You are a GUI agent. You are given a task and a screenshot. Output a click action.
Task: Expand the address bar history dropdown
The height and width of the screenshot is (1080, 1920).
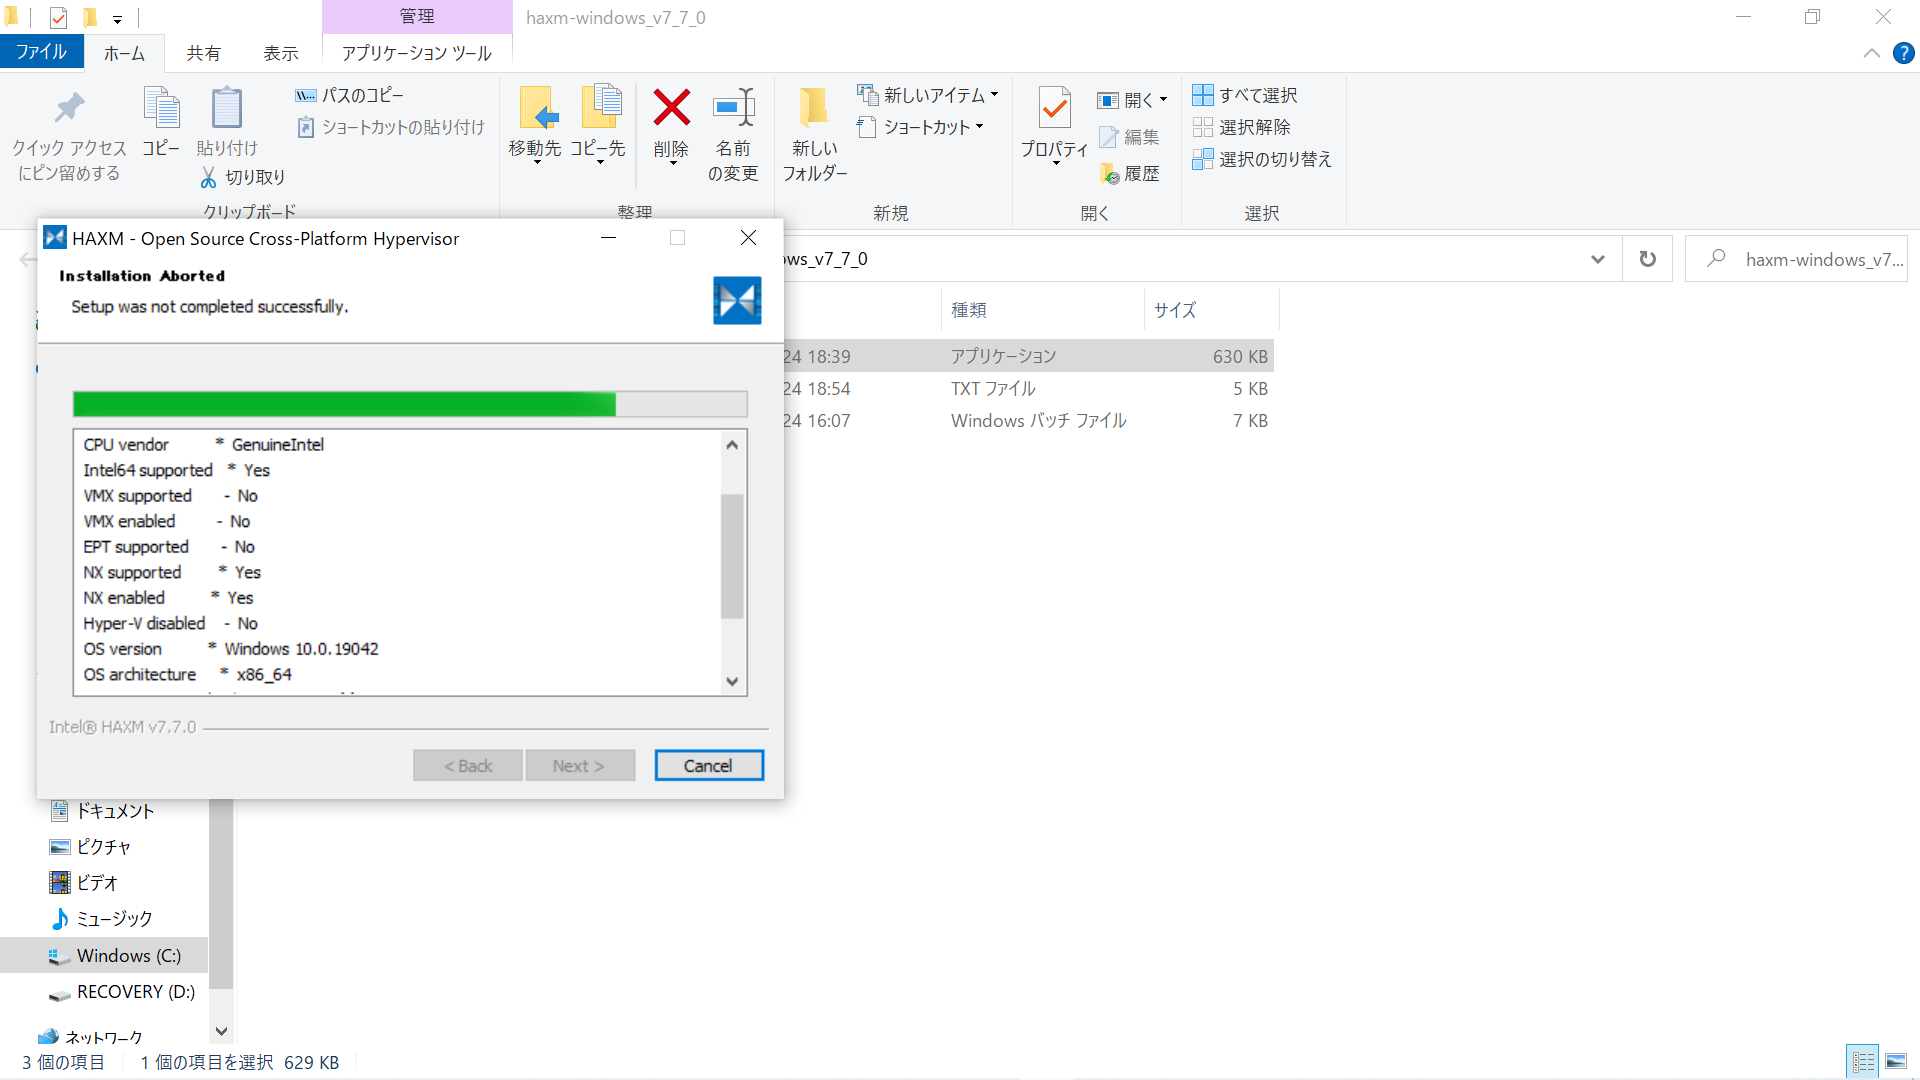[1598, 259]
